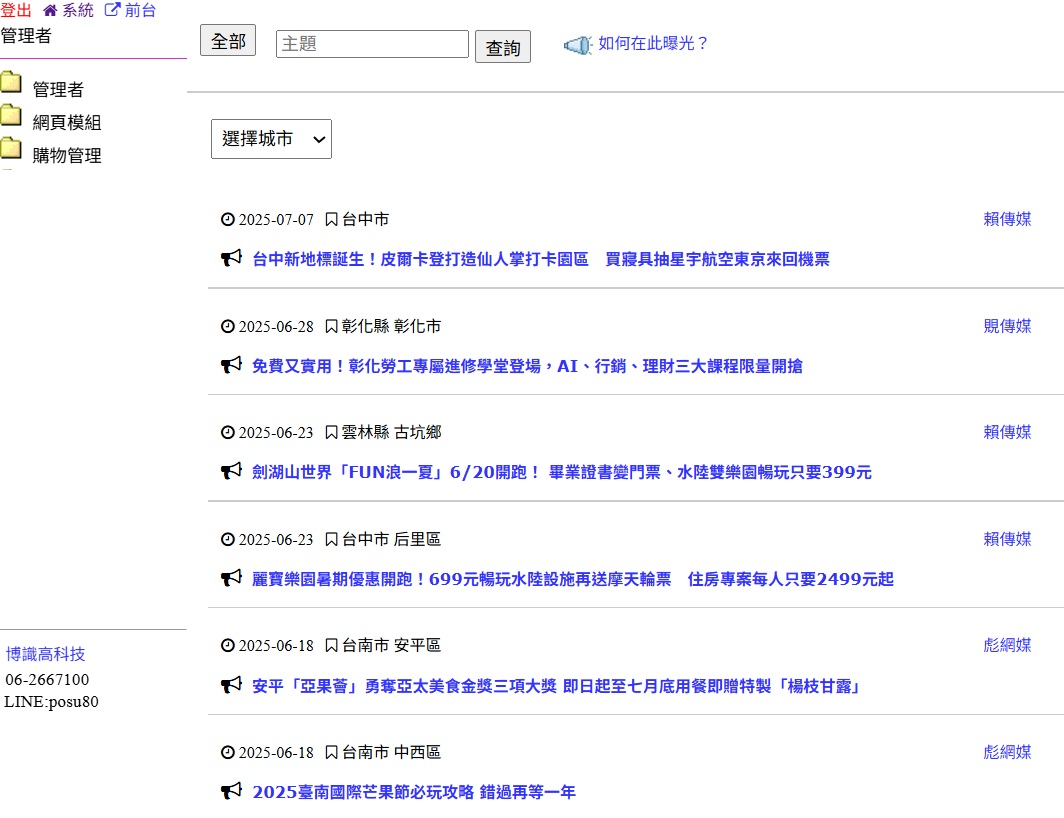Open the 如何在此曝光？ link
Viewport: 1064px width, 818px height.
coord(653,43)
